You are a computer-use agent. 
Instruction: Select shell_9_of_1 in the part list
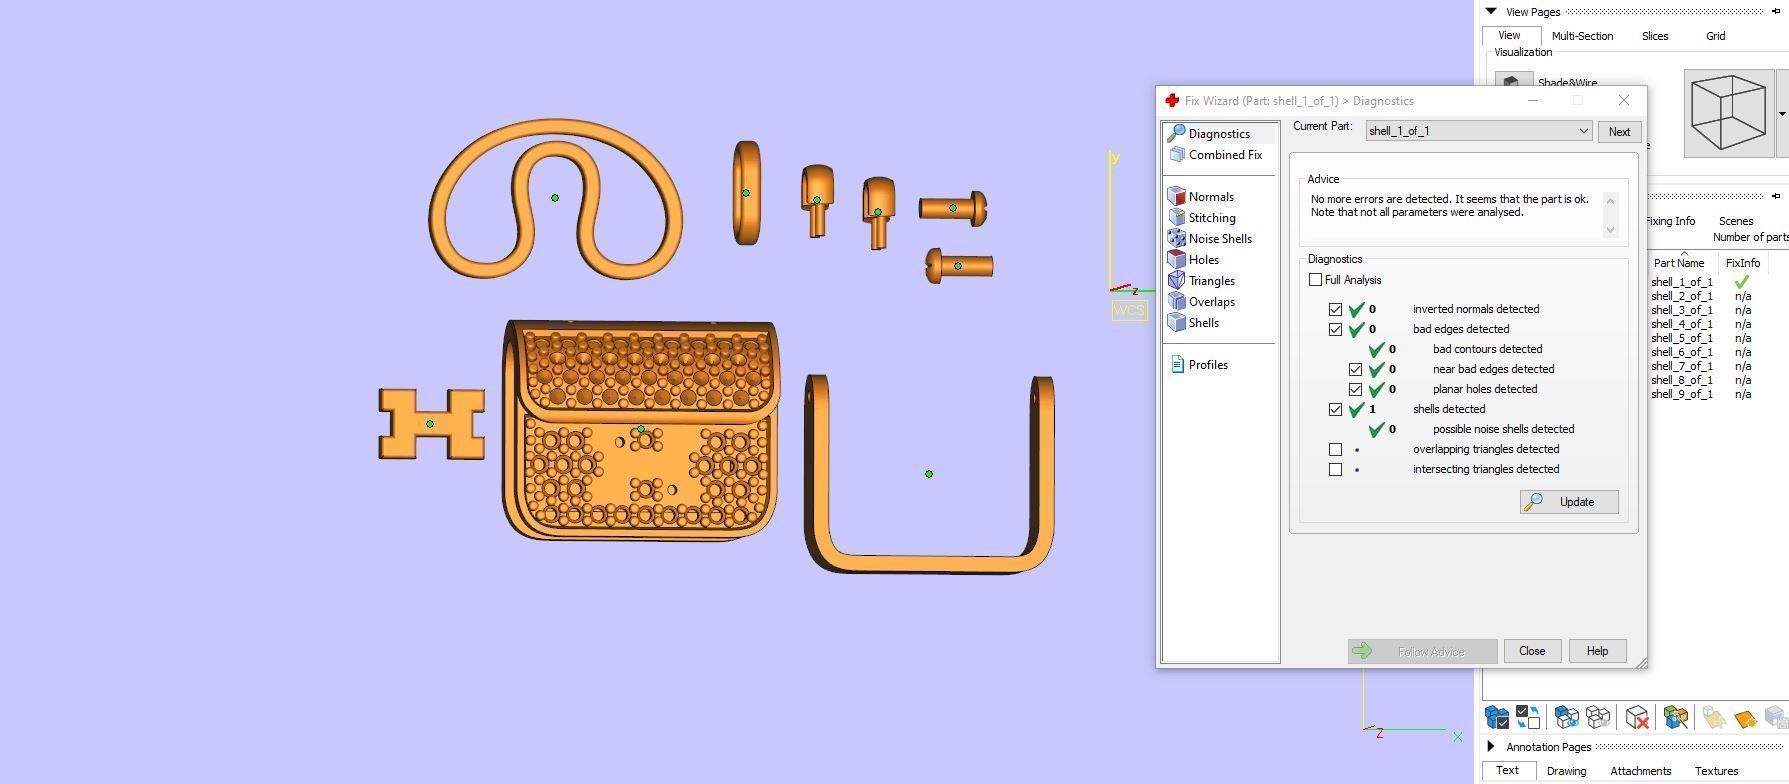pyautogui.click(x=1681, y=394)
